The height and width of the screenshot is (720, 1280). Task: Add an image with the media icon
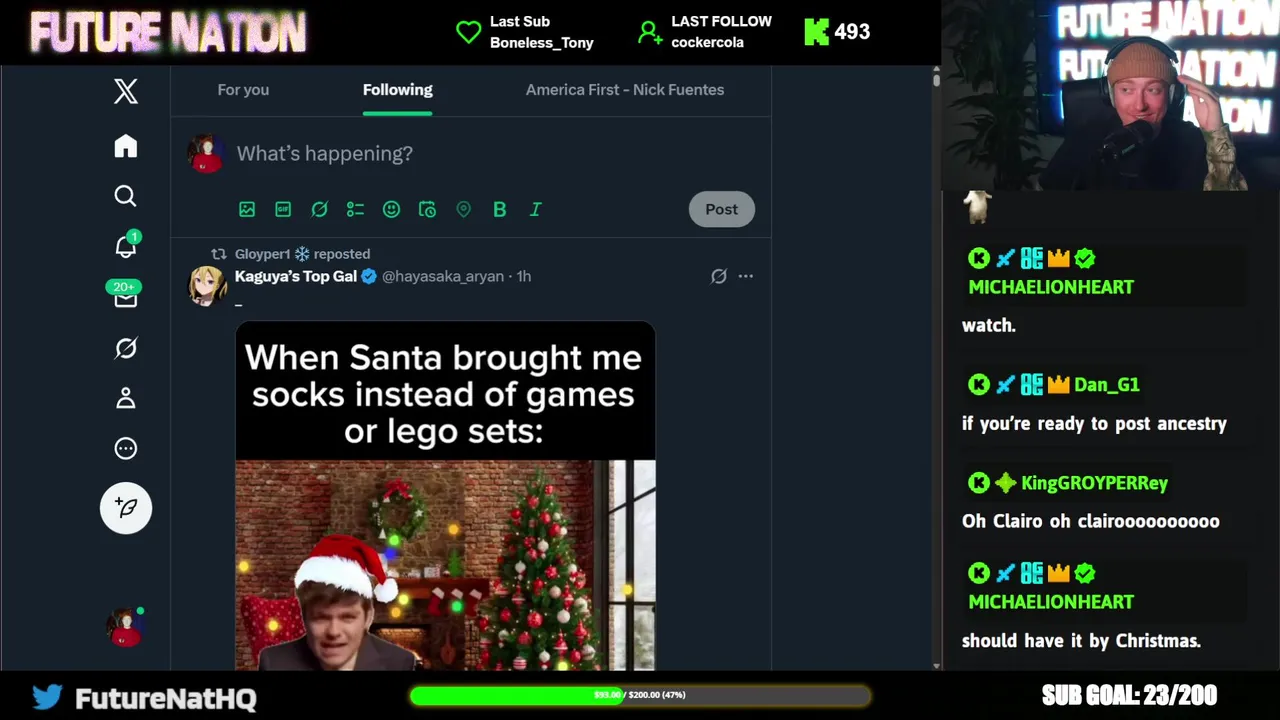click(247, 209)
